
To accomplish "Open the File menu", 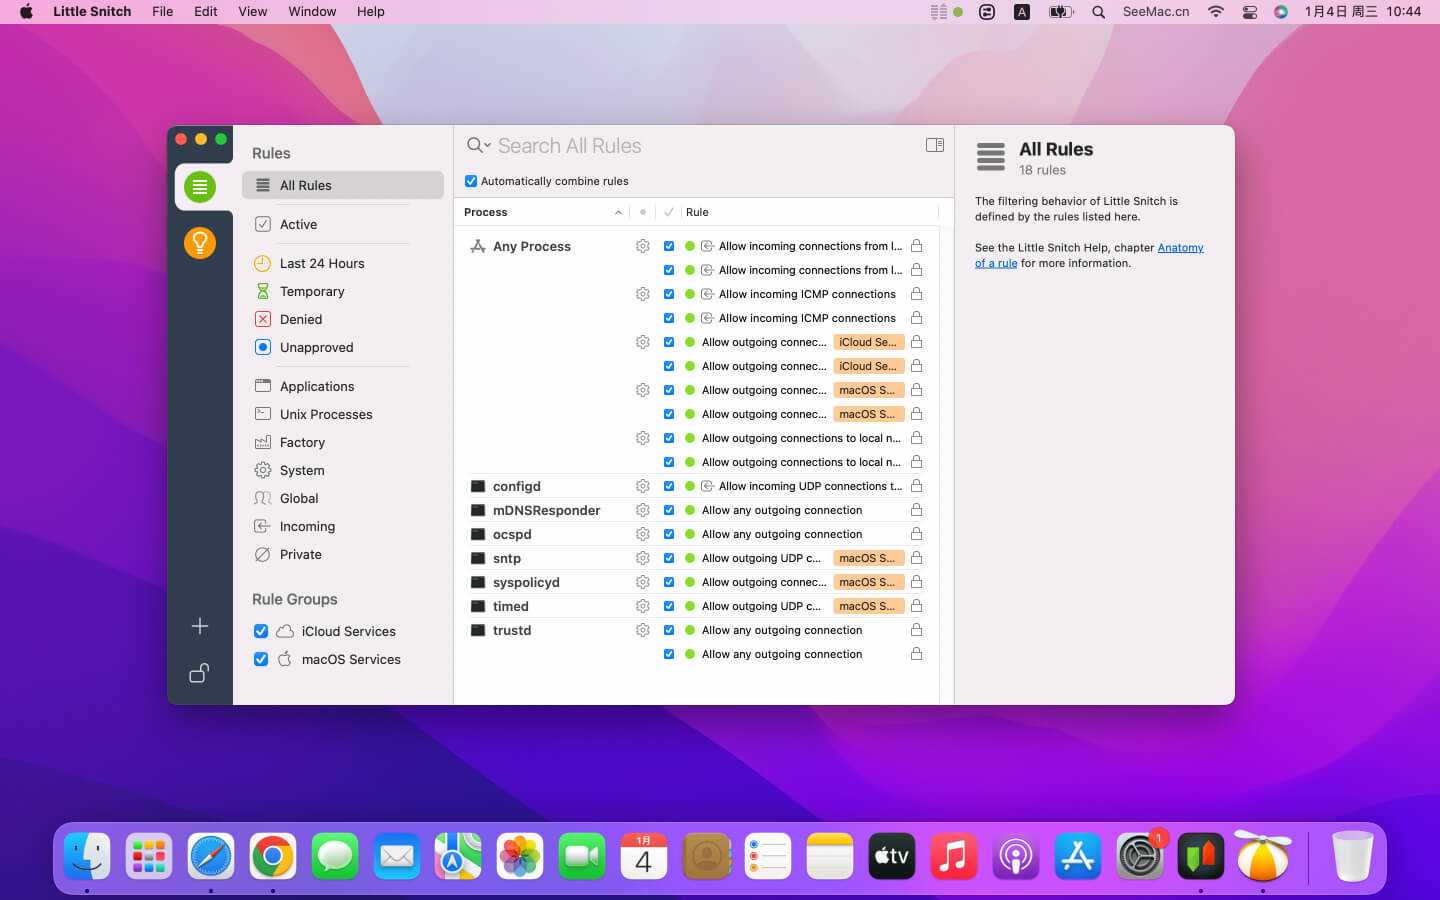I will (x=163, y=12).
